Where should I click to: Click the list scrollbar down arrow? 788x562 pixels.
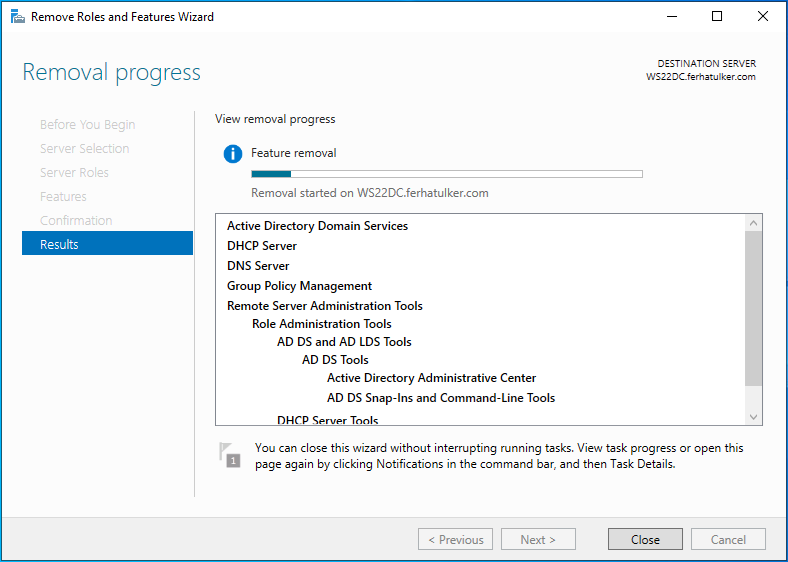click(x=753, y=417)
